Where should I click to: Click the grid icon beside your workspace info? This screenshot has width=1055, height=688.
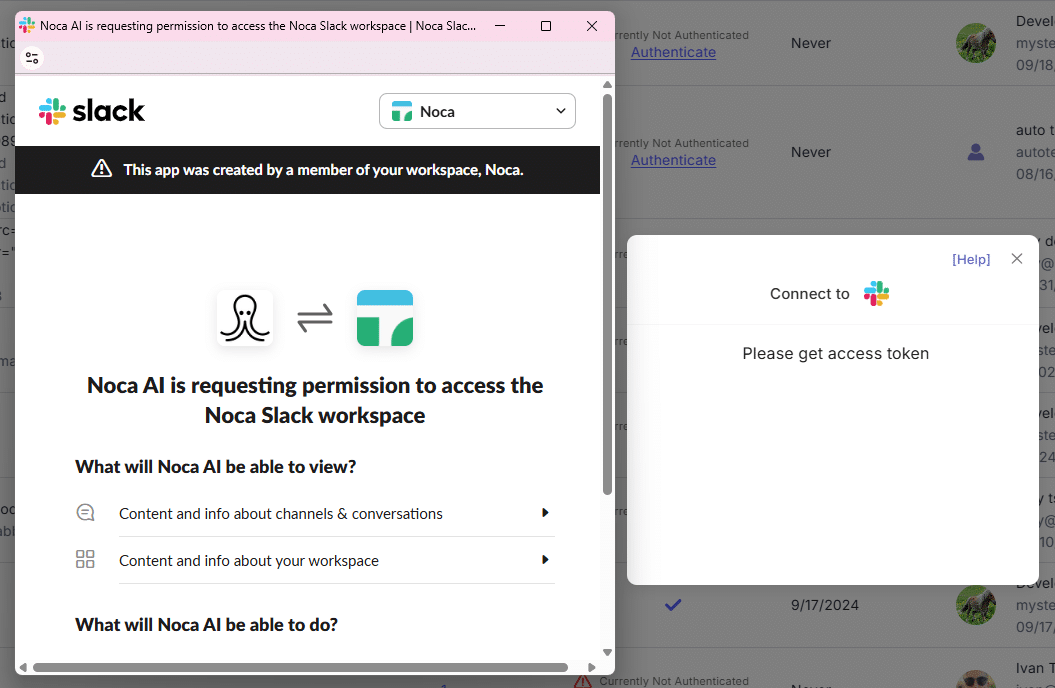(x=85, y=560)
